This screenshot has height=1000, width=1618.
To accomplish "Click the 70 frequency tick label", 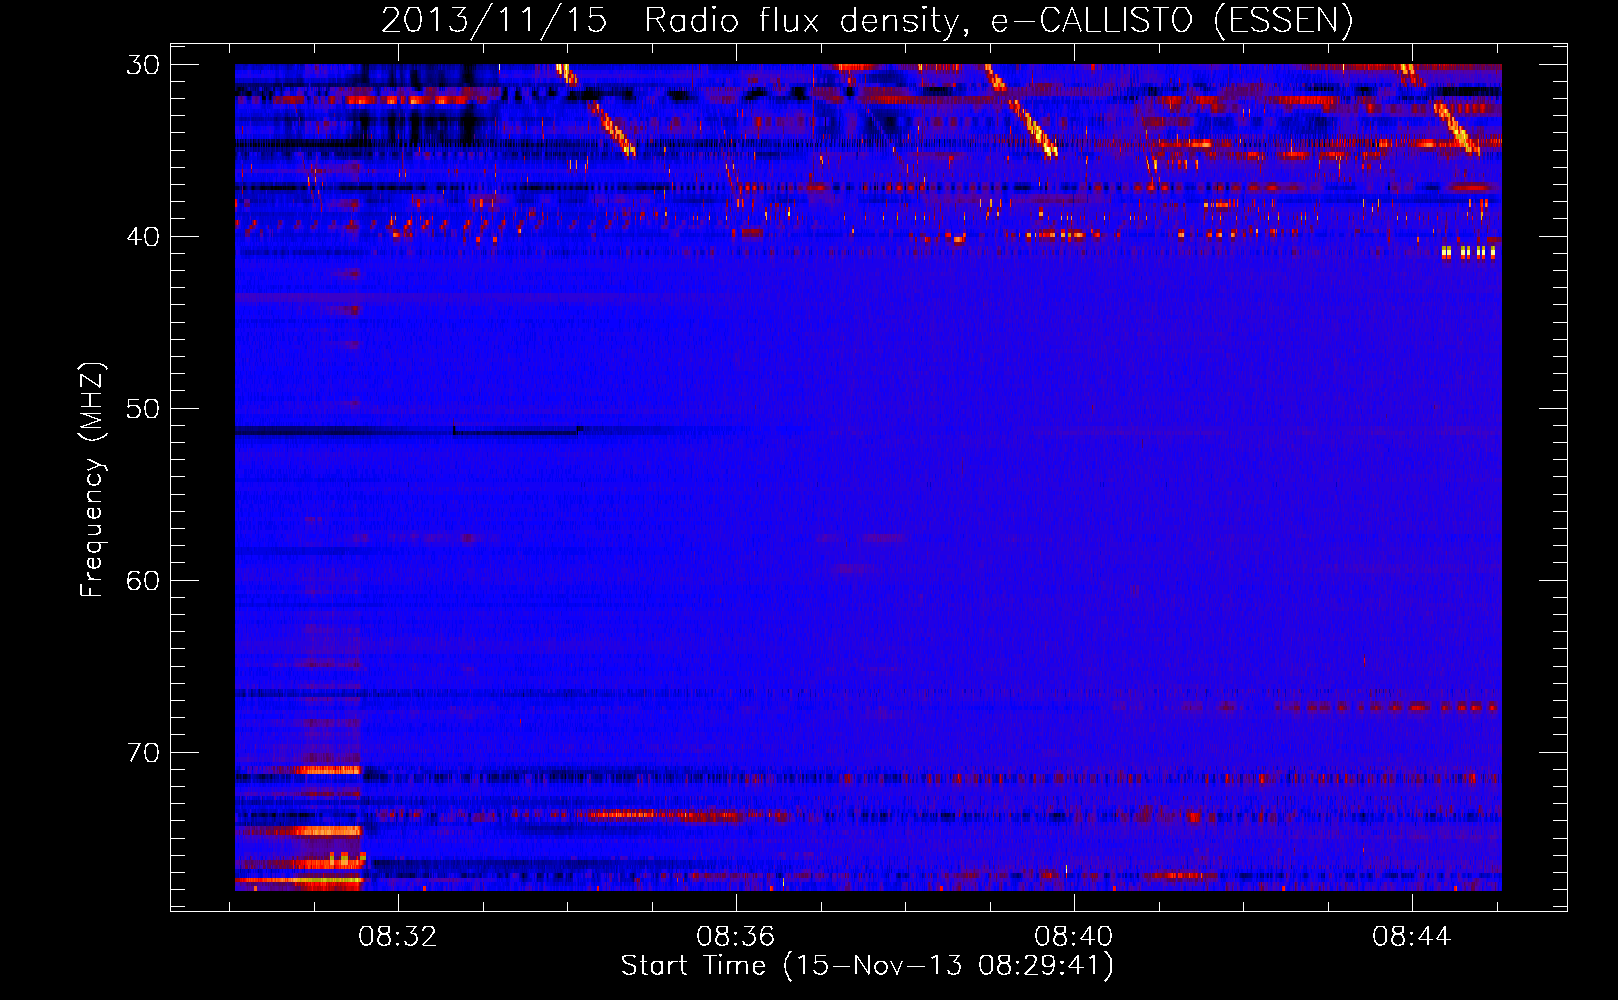I will 143,753.
